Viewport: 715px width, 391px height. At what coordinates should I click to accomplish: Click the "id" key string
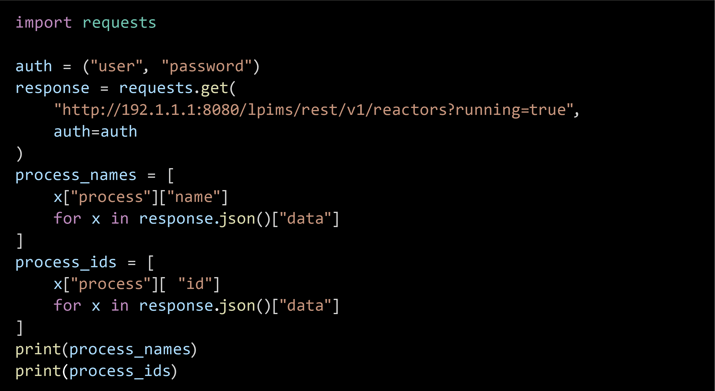point(195,284)
